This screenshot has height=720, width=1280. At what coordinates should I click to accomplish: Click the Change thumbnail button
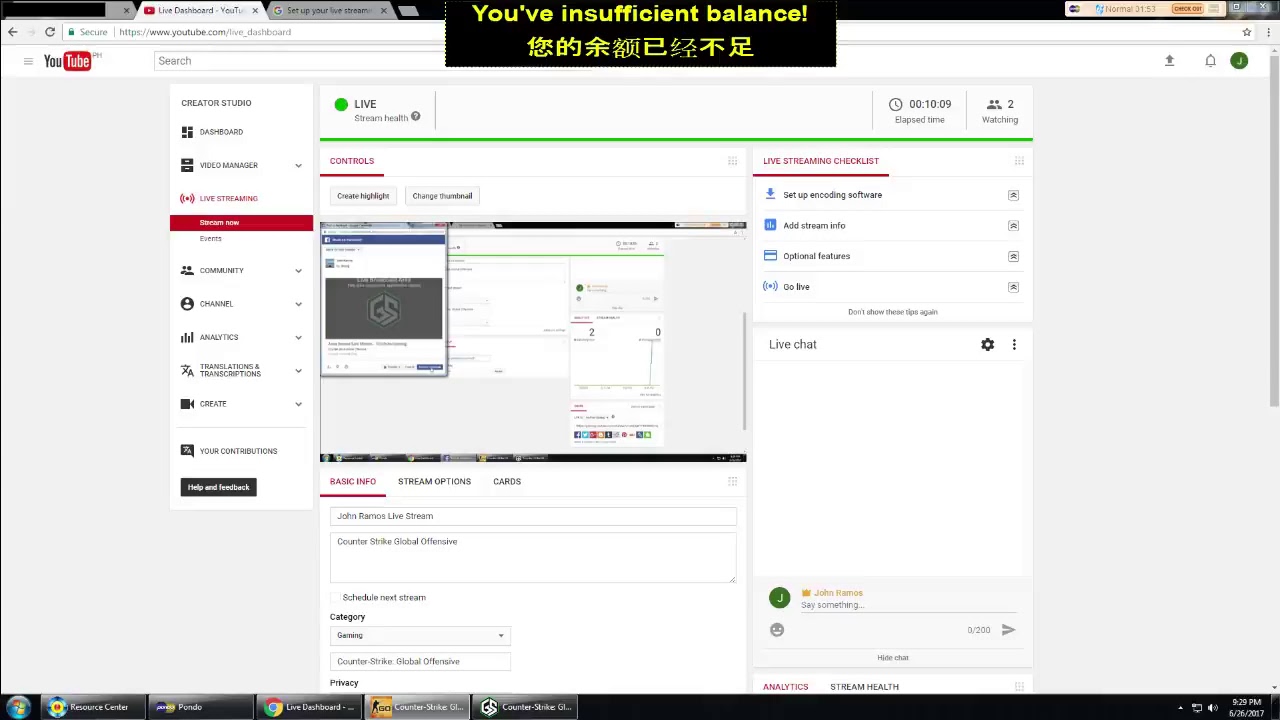point(442,196)
